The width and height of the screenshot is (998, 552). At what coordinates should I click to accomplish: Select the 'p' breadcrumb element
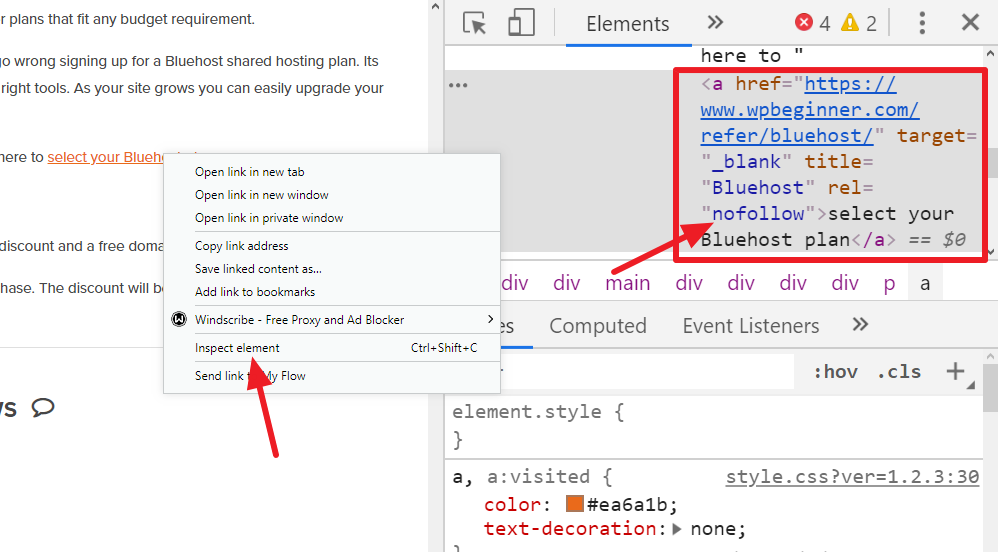tap(889, 283)
